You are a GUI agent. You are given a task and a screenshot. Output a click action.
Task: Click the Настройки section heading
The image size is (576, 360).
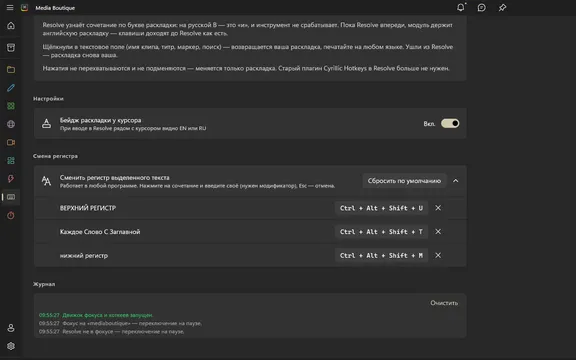point(48,98)
